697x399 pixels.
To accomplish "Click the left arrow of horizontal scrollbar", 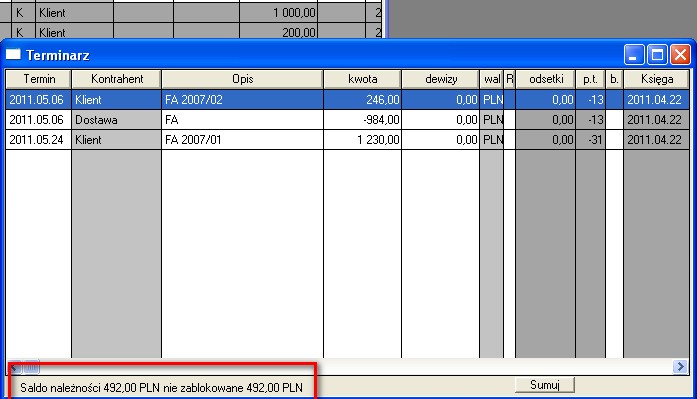I will click(14, 367).
